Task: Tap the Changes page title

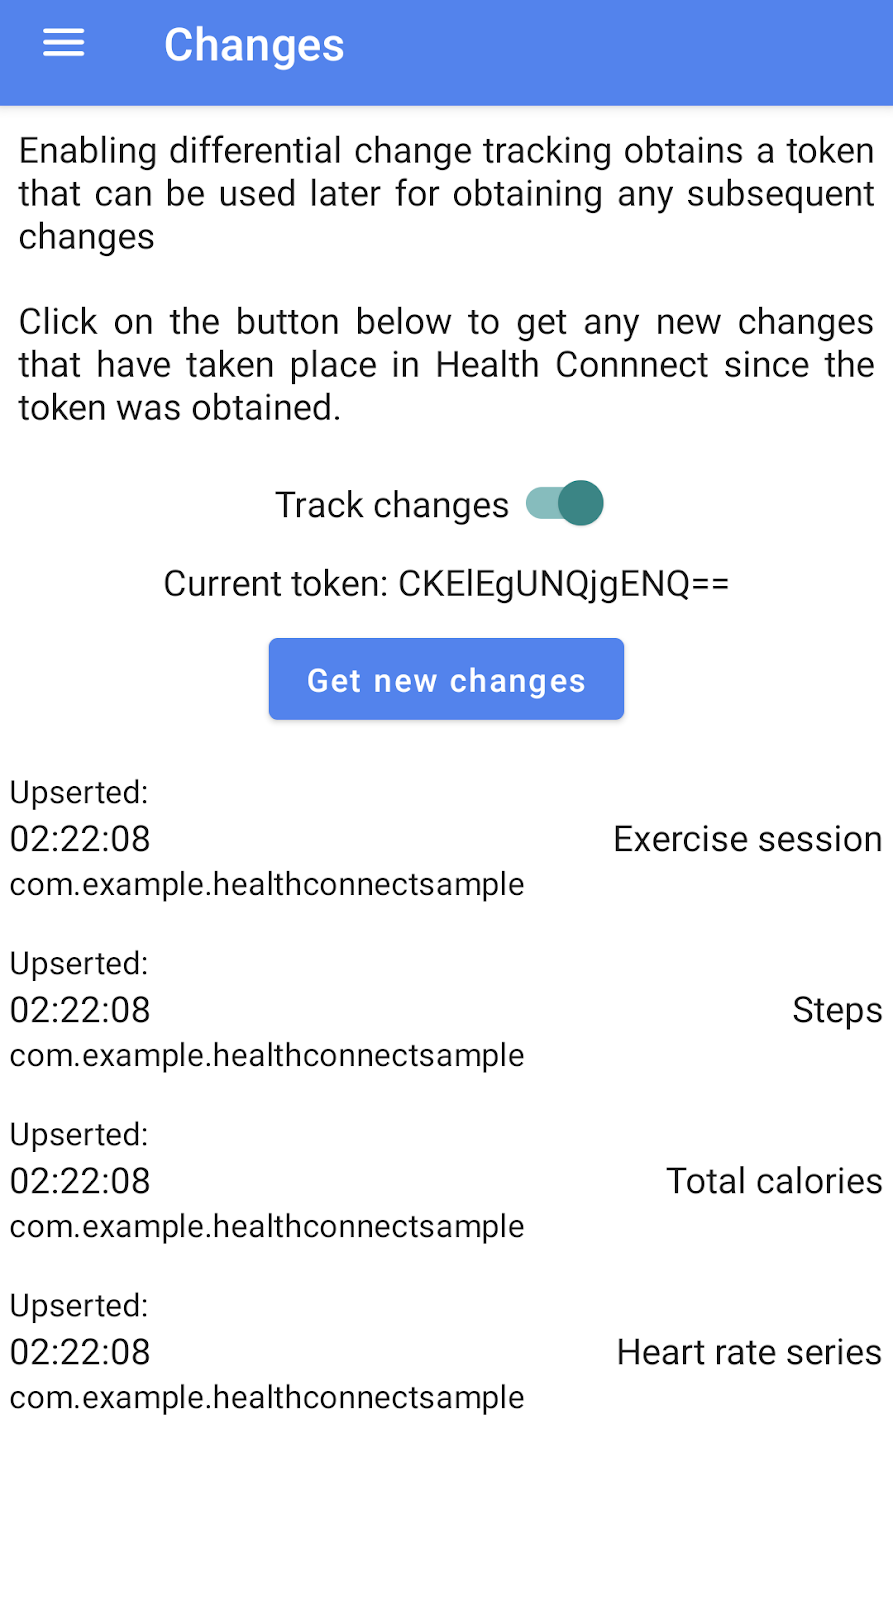Action: pyautogui.click(x=254, y=46)
